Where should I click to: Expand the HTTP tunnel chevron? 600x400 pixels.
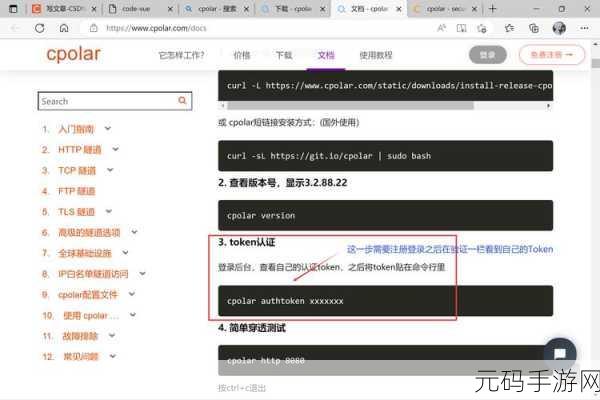click(x=116, y=149)
